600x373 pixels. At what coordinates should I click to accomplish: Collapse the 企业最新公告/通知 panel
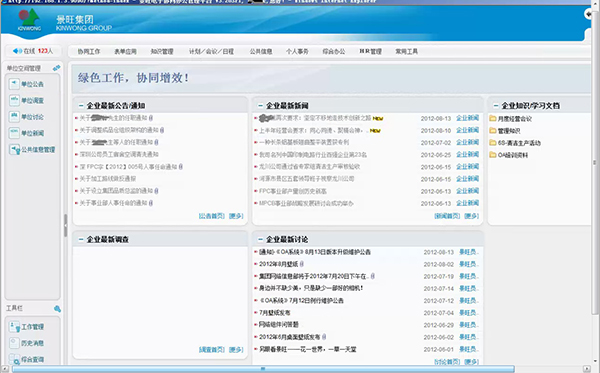coord(81,106)
